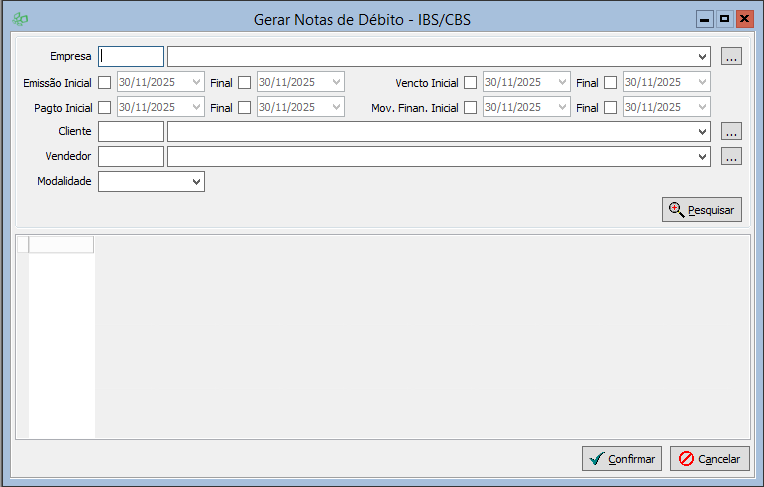Click the Vendedor code input field
764x487 pixels.
[x=131, y=157]
